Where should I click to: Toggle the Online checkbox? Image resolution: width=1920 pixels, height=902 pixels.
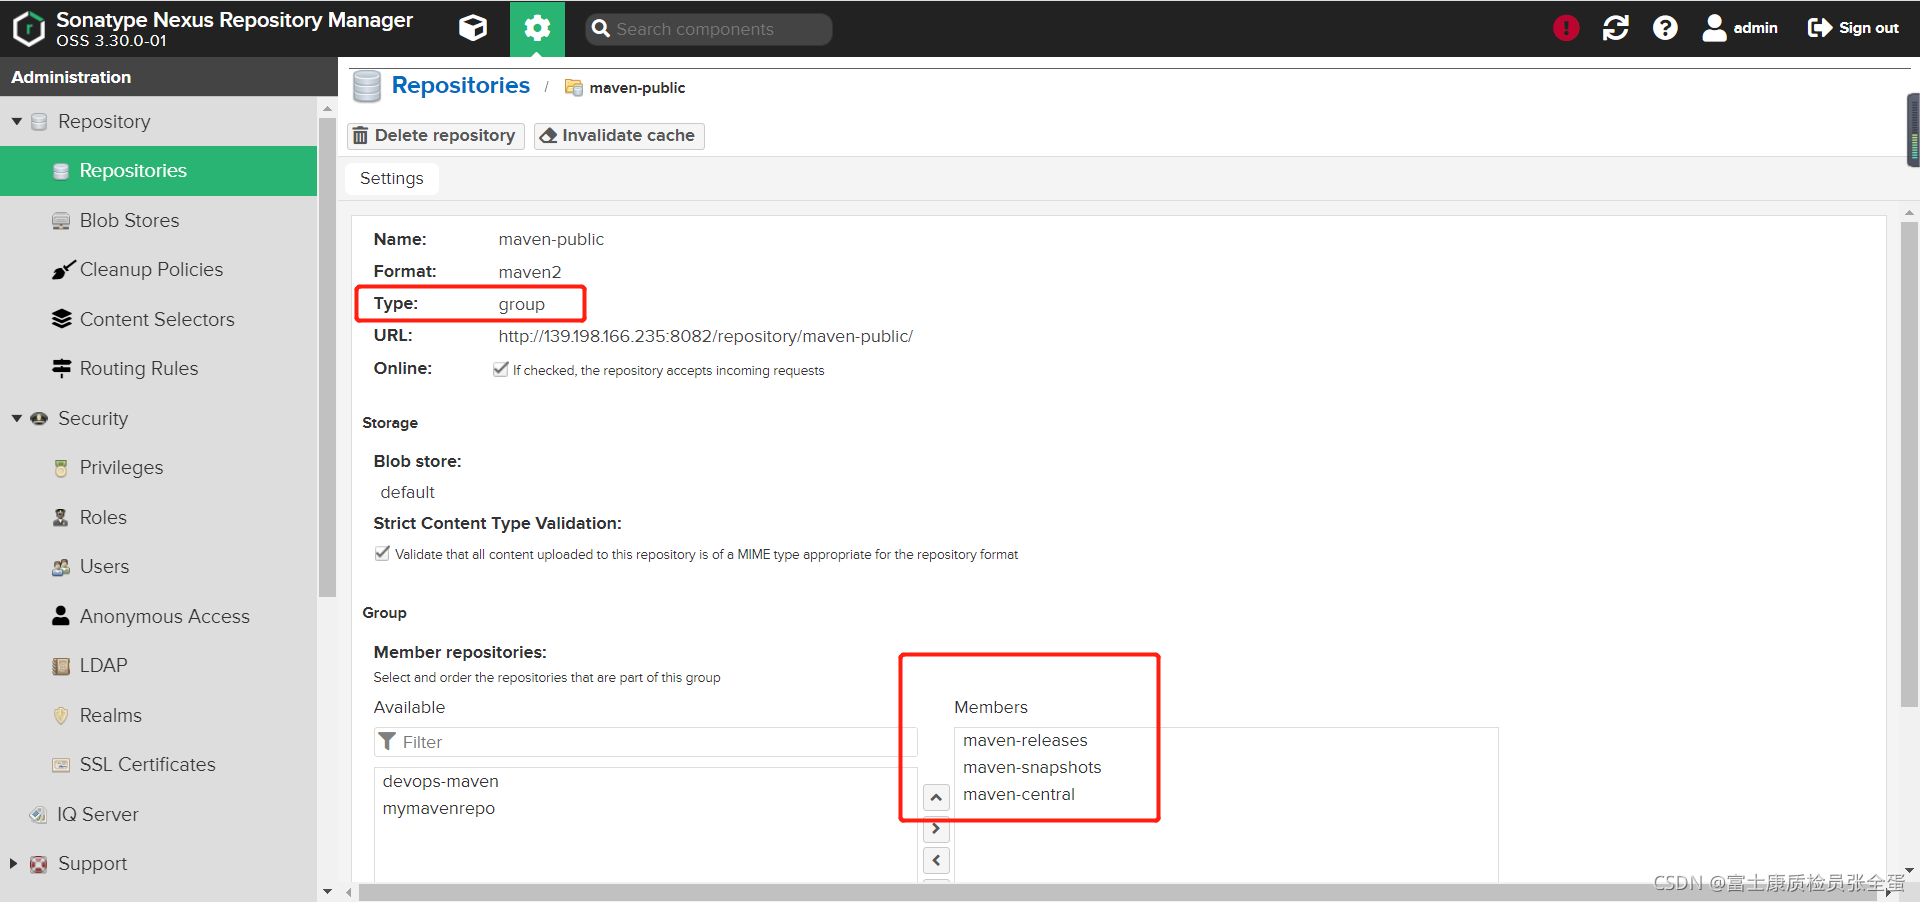coord(501,369)
